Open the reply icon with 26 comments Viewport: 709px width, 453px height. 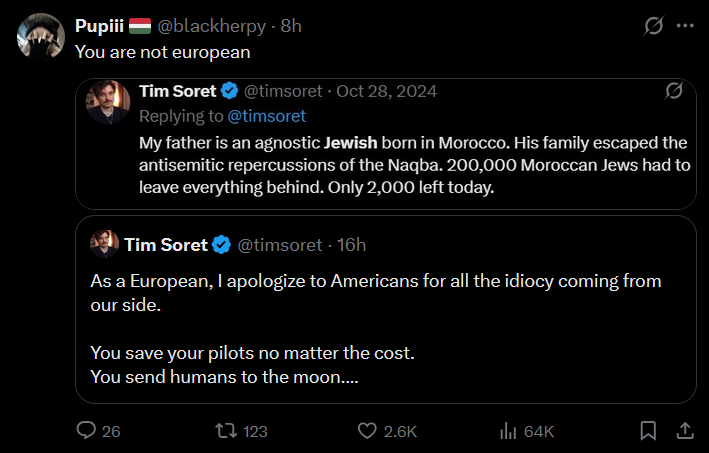click(x=86, y=430)
